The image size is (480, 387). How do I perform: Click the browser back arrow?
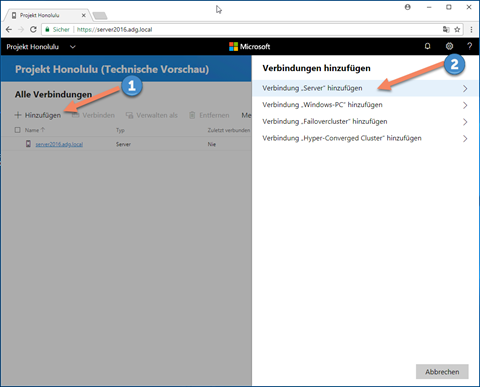tap(9, 29)
